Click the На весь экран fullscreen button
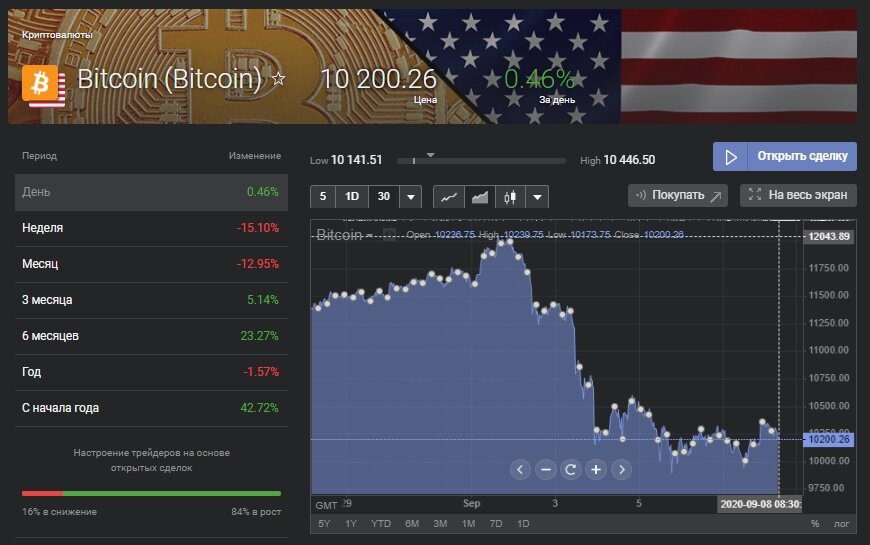The width and height of the screenshot is (870, 545). pyautogui.click(x=798, y=195)
